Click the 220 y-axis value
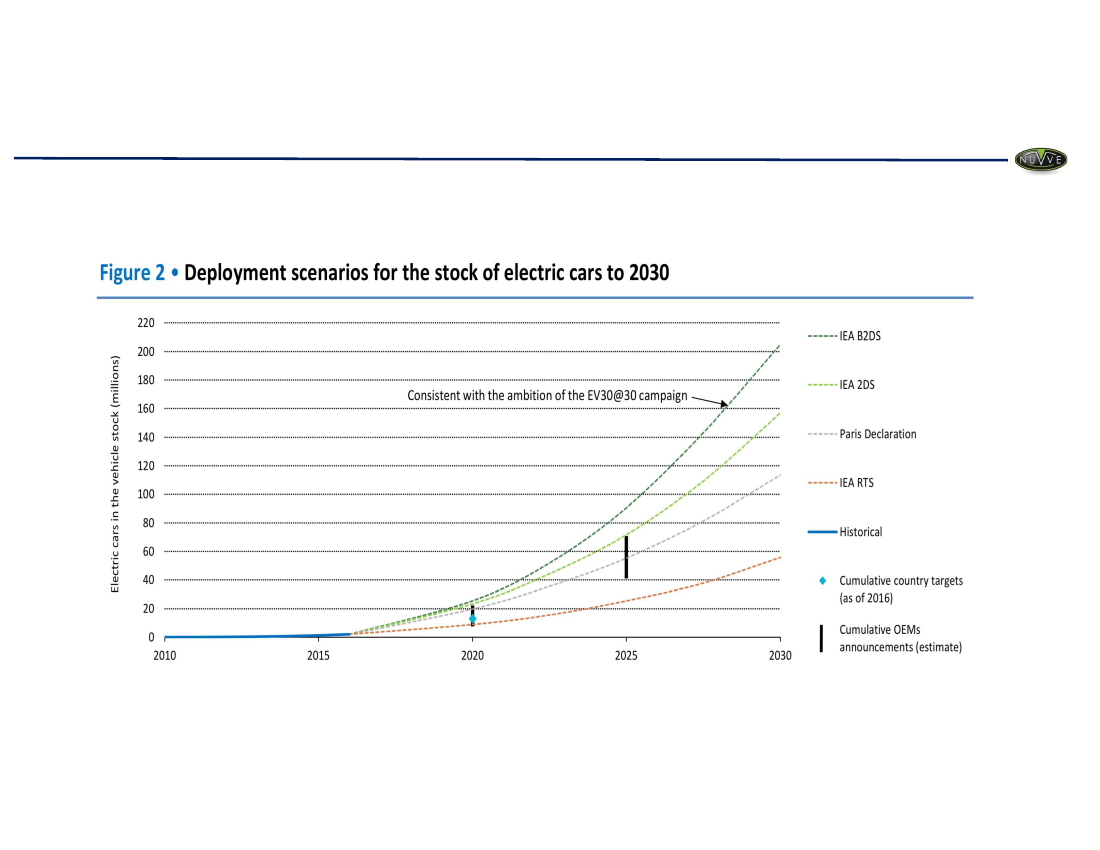 pos(146,323)
